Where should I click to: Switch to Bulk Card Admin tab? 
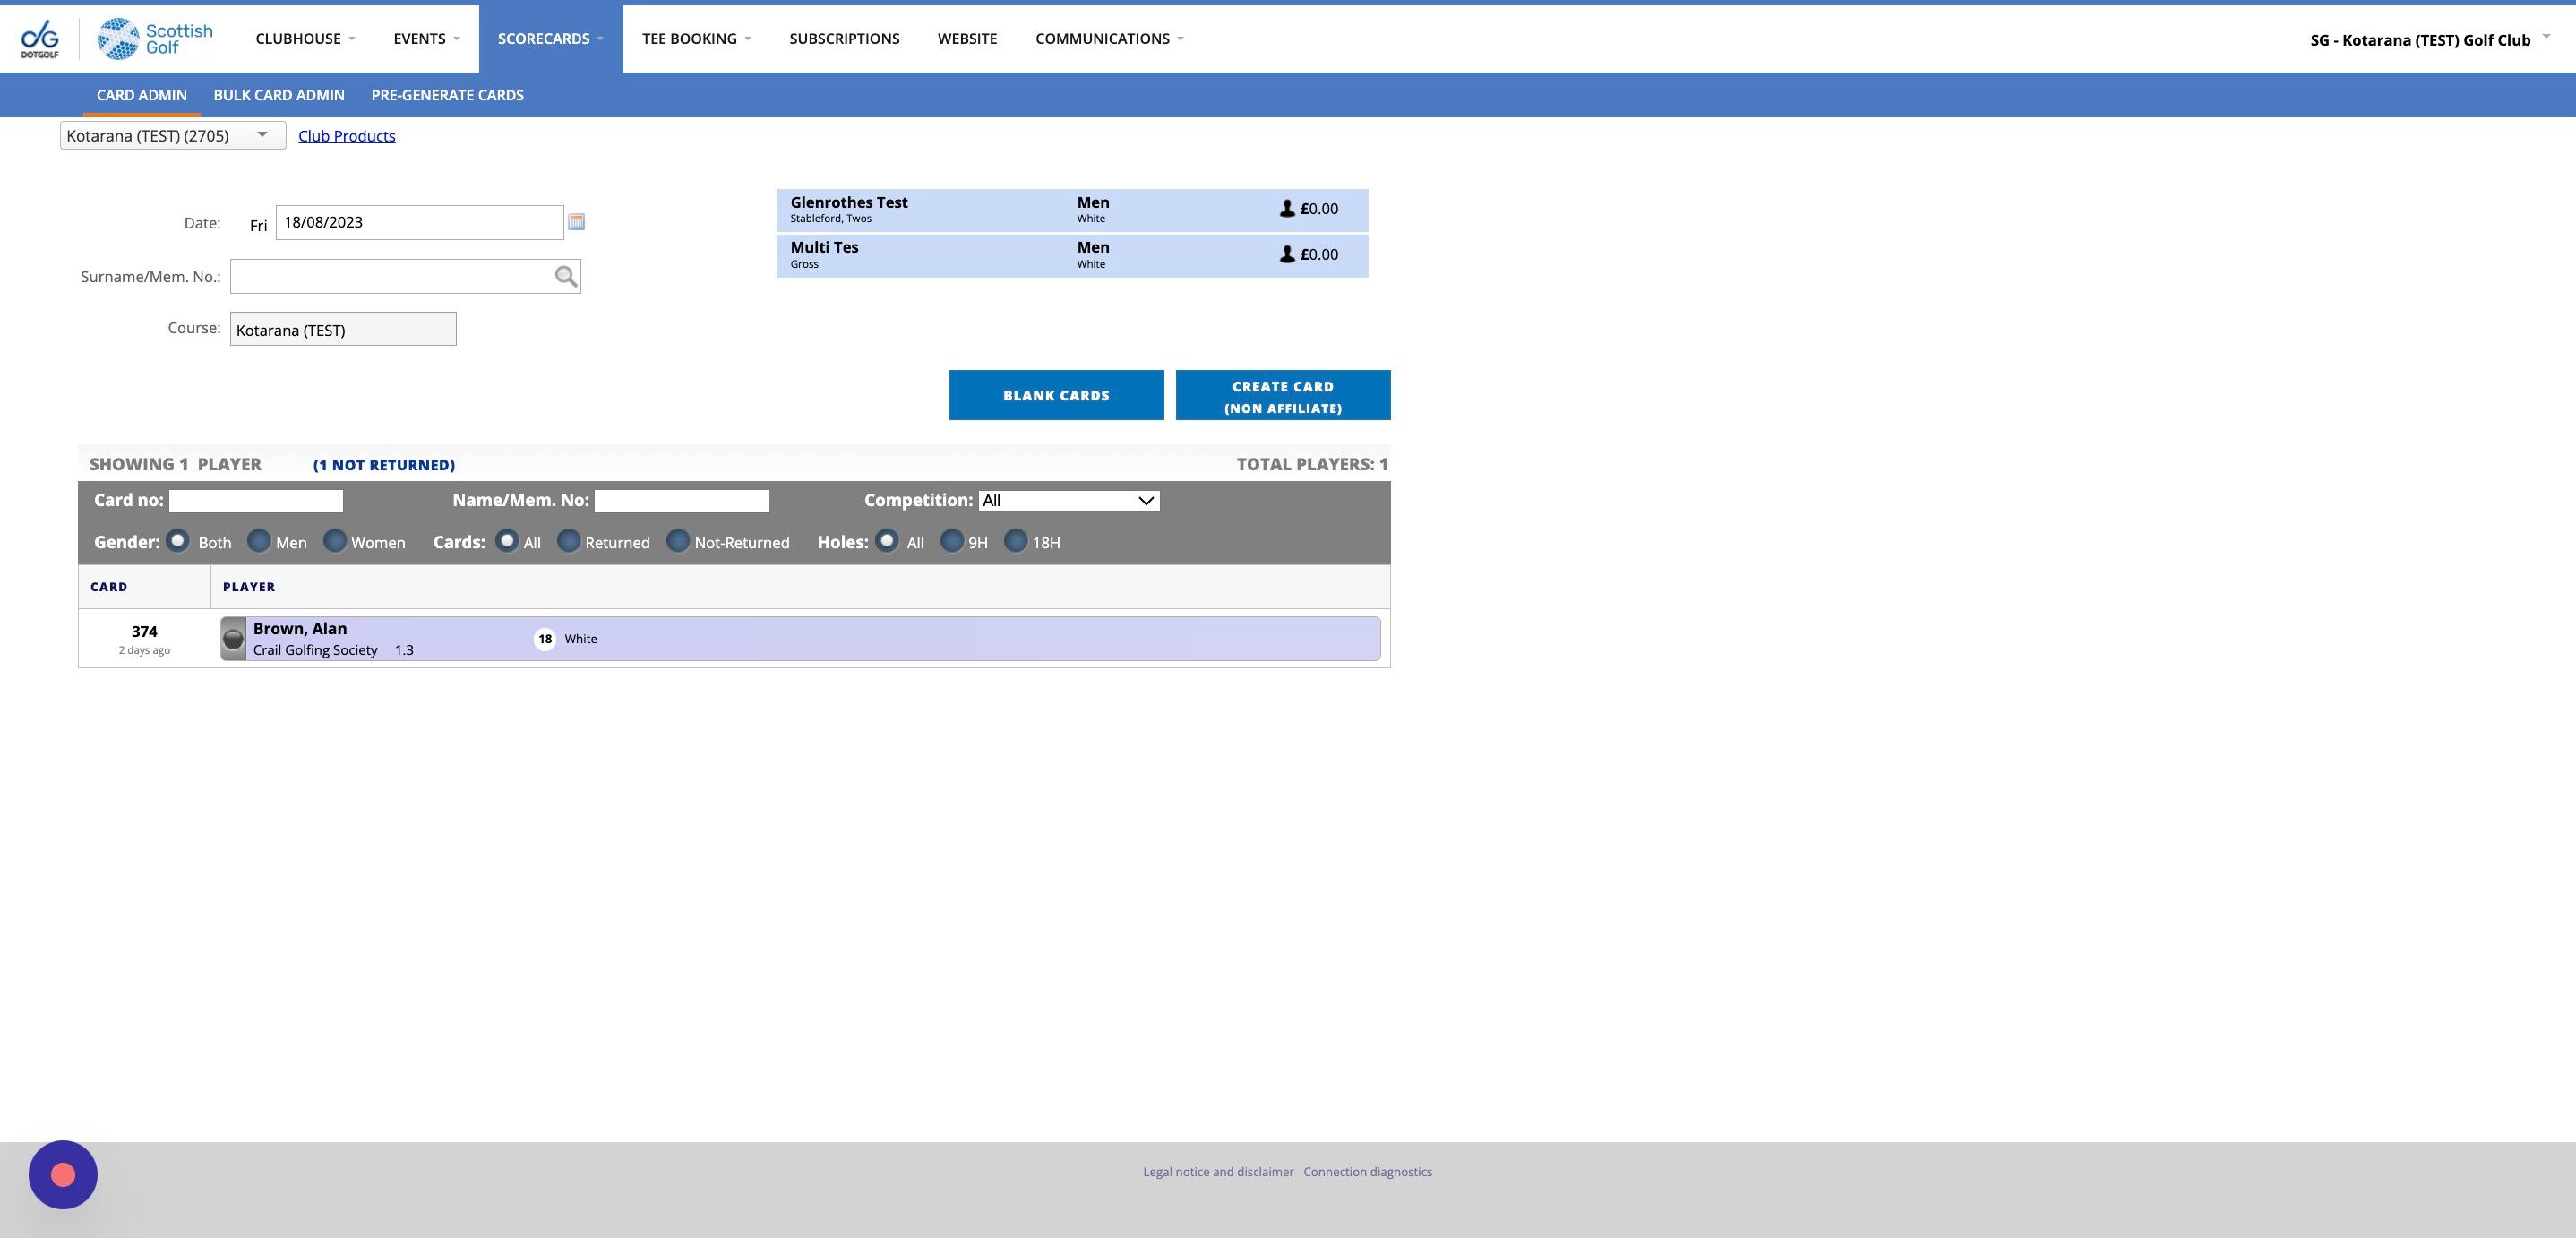(x=279, y=95)
